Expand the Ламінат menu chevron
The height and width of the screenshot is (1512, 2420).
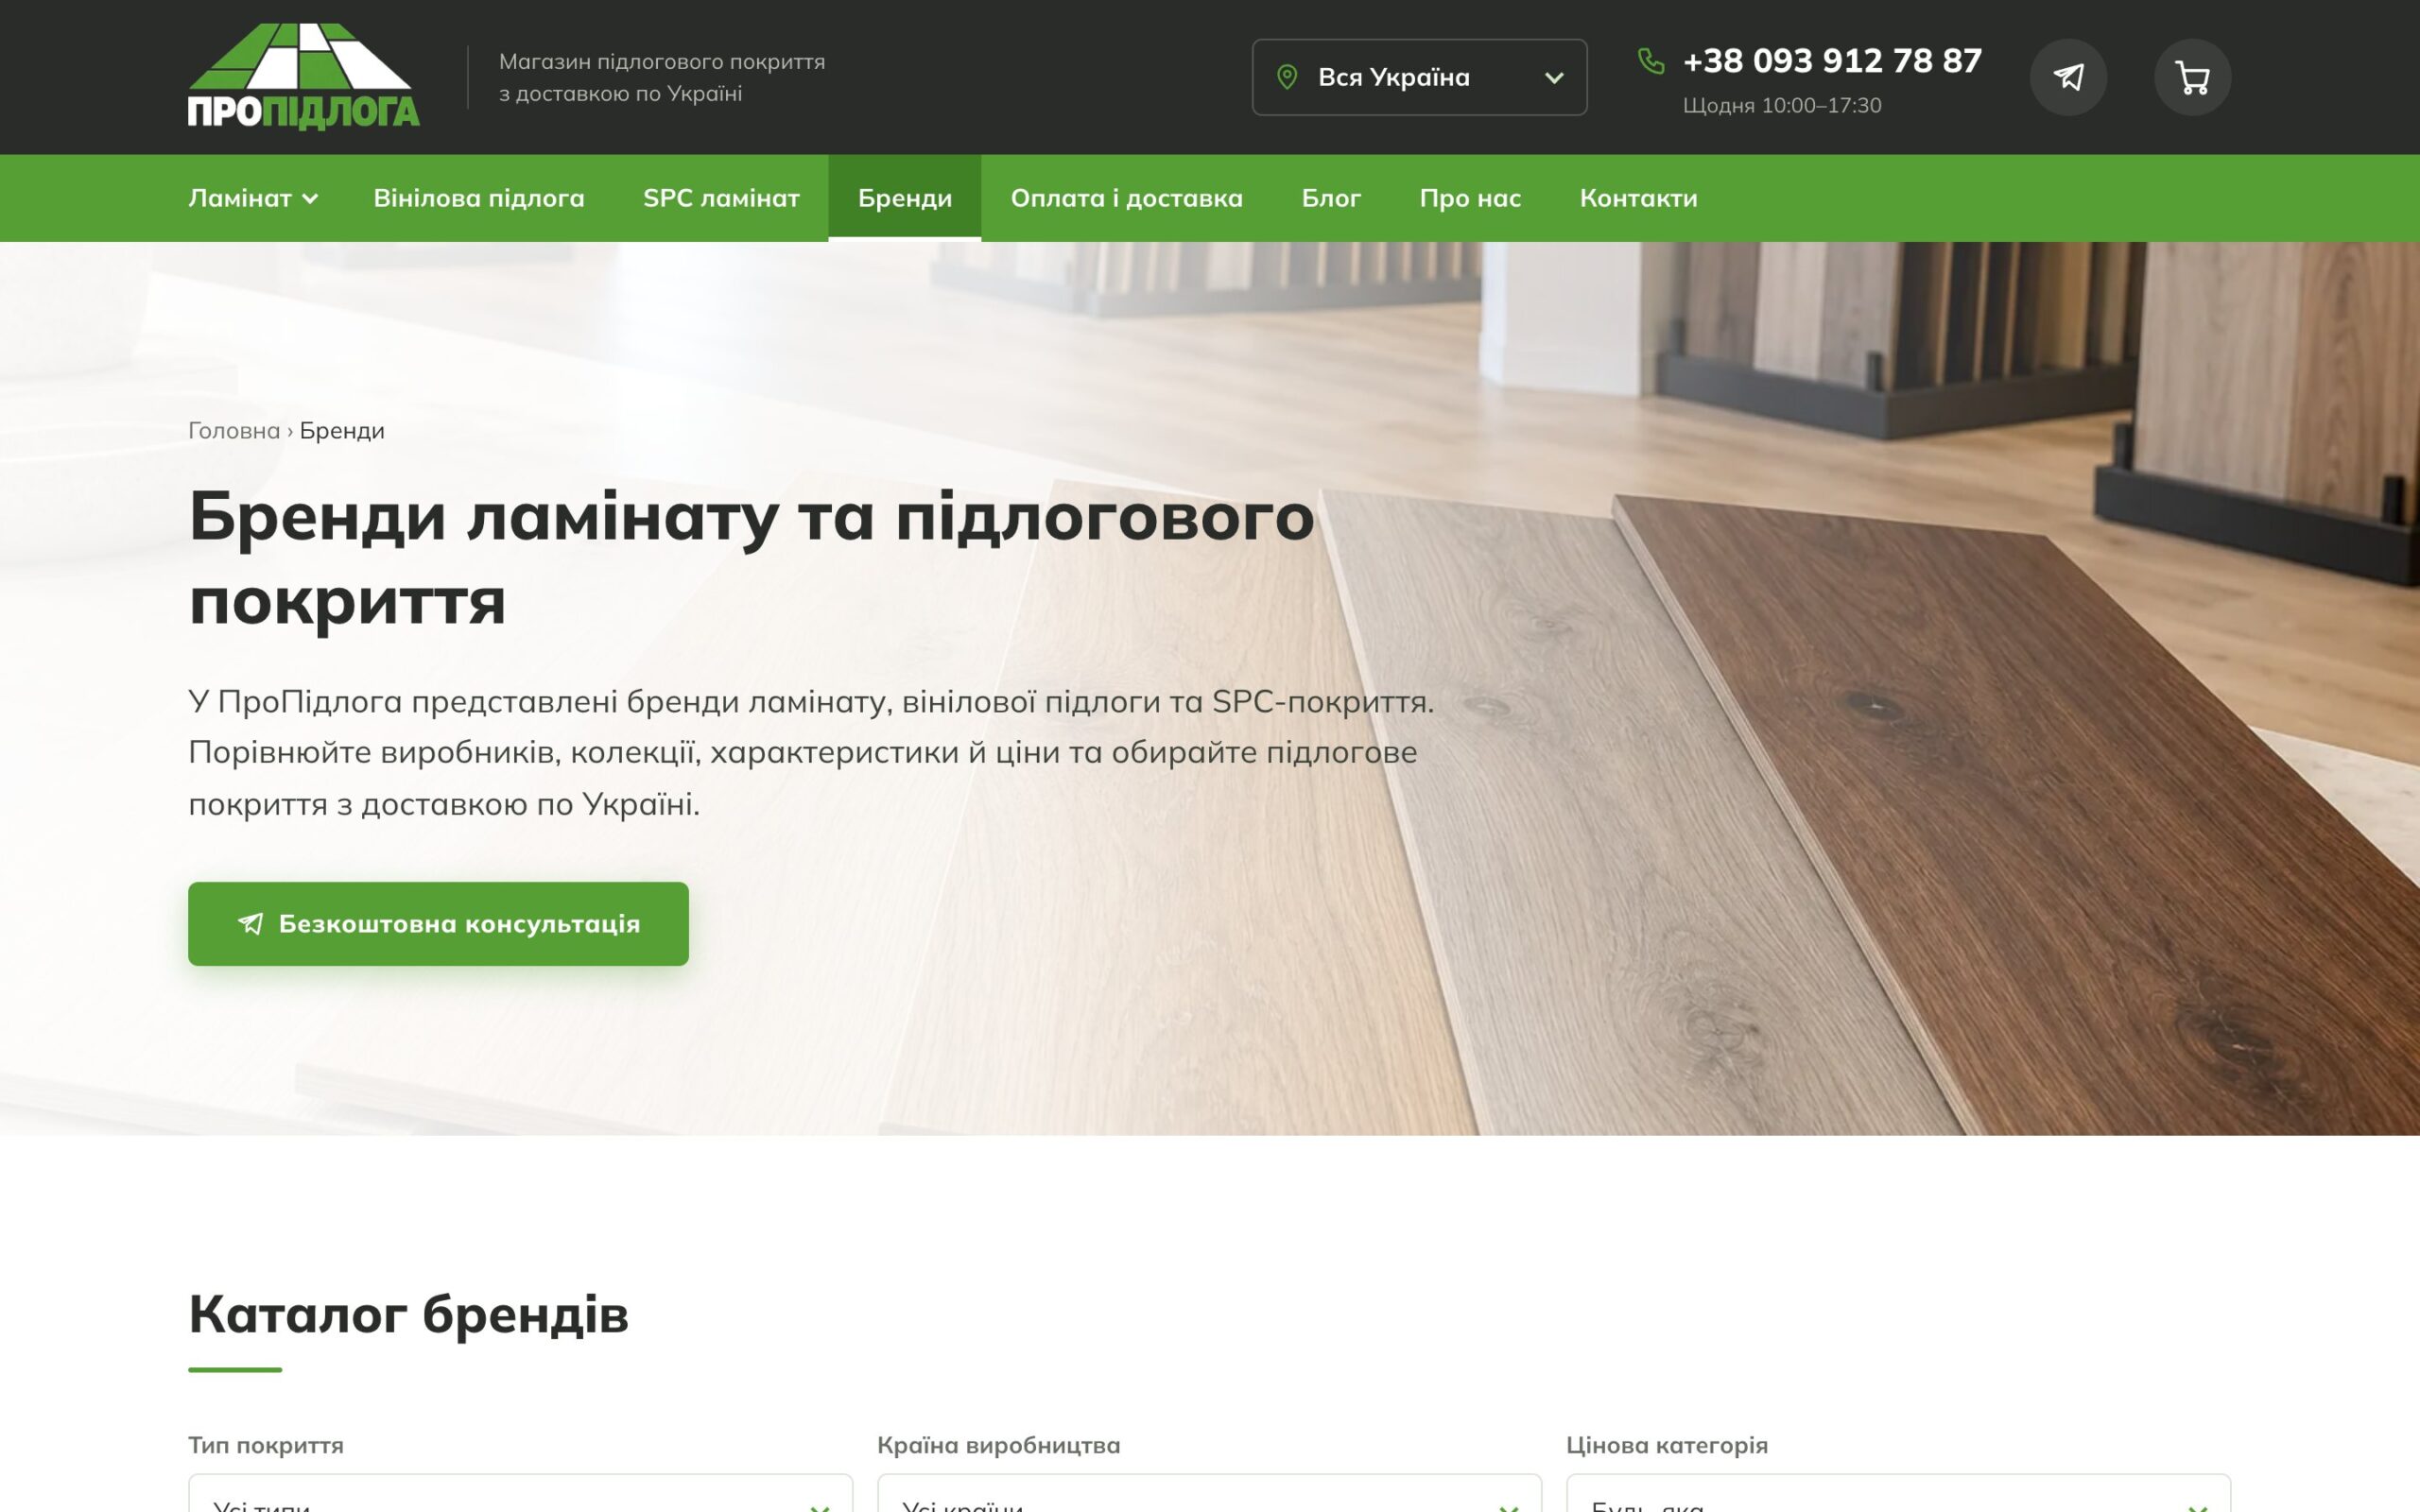[x=310, y=199]
